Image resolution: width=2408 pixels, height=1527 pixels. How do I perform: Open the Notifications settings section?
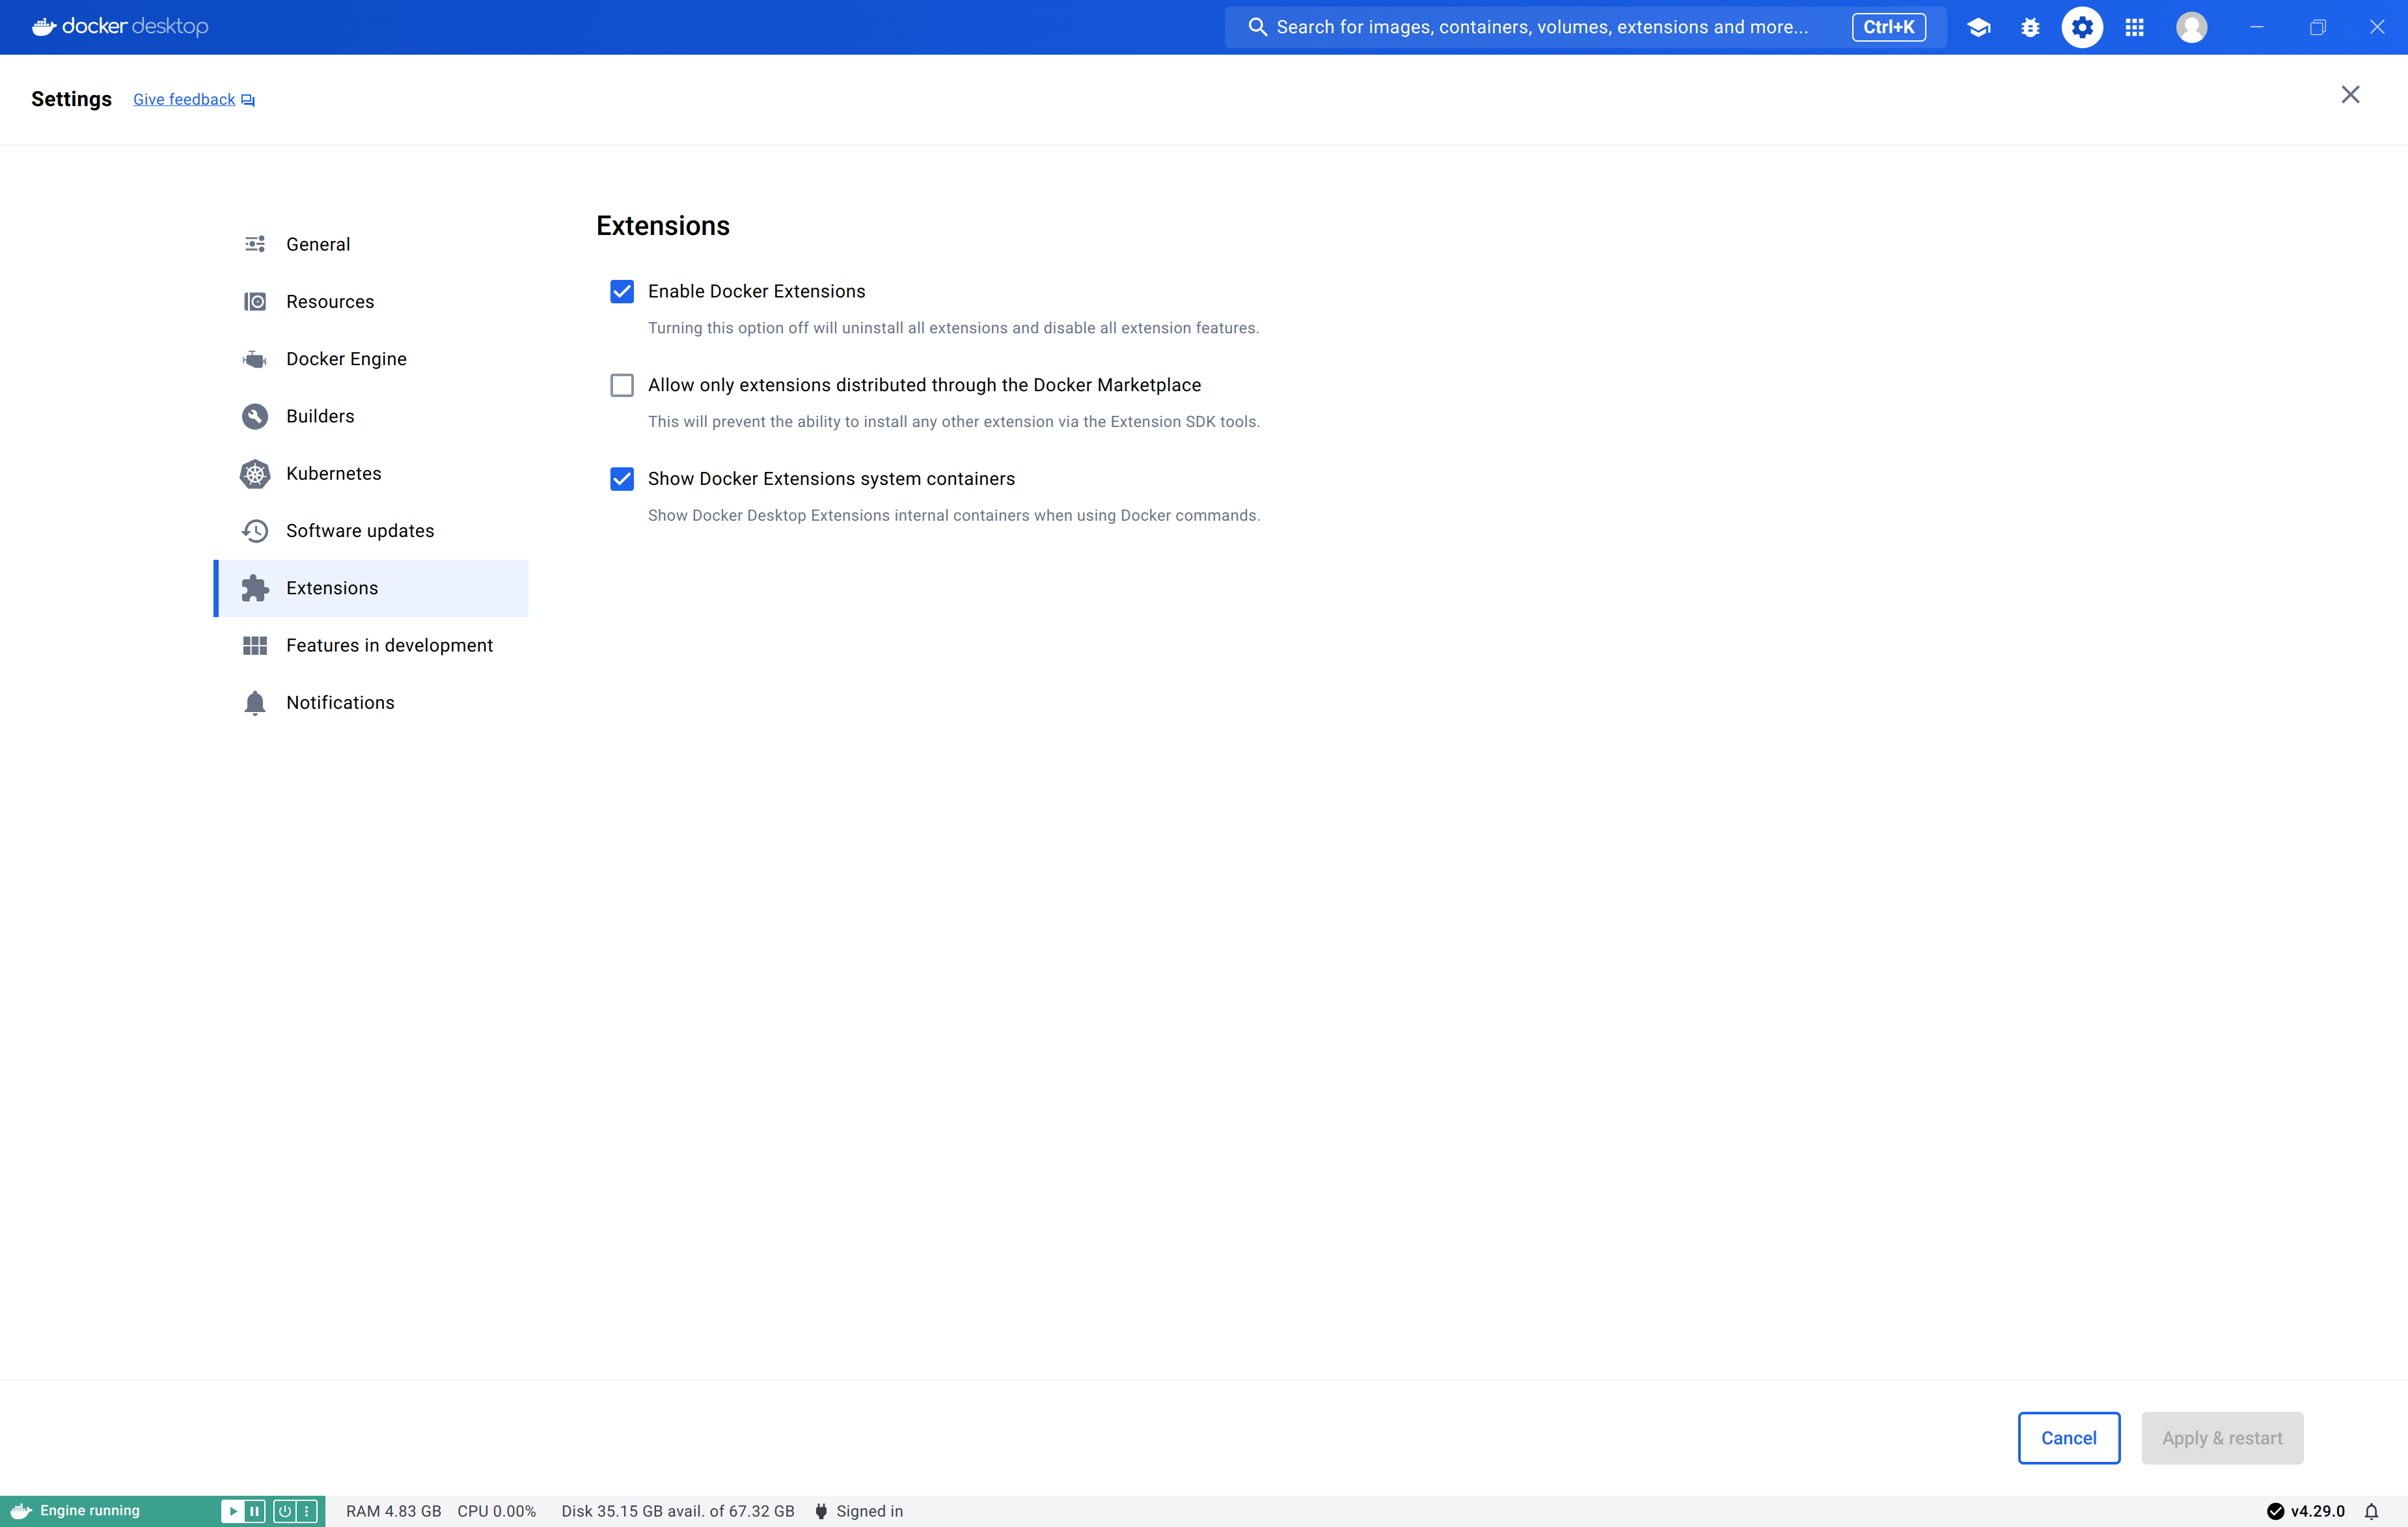(x=371, y=703)
